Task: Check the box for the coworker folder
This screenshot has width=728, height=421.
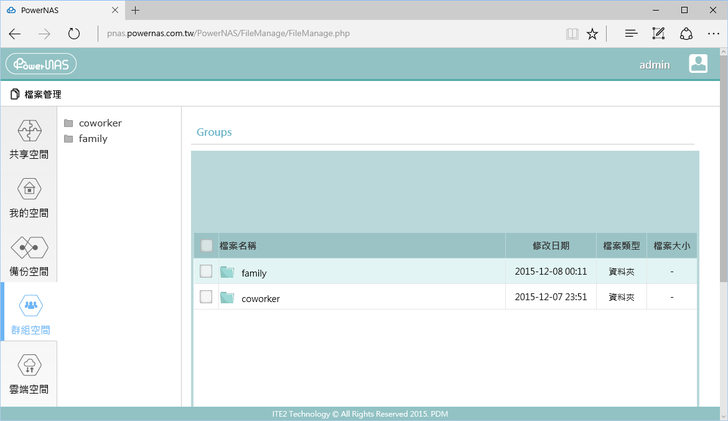Action: click(x=206, y=298)
